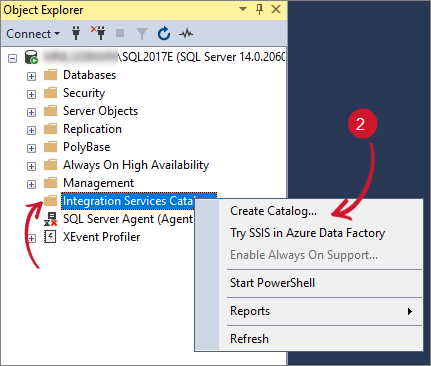Select the Always On High Availability label
Screen dimensions: 431x366
[136, 165]
